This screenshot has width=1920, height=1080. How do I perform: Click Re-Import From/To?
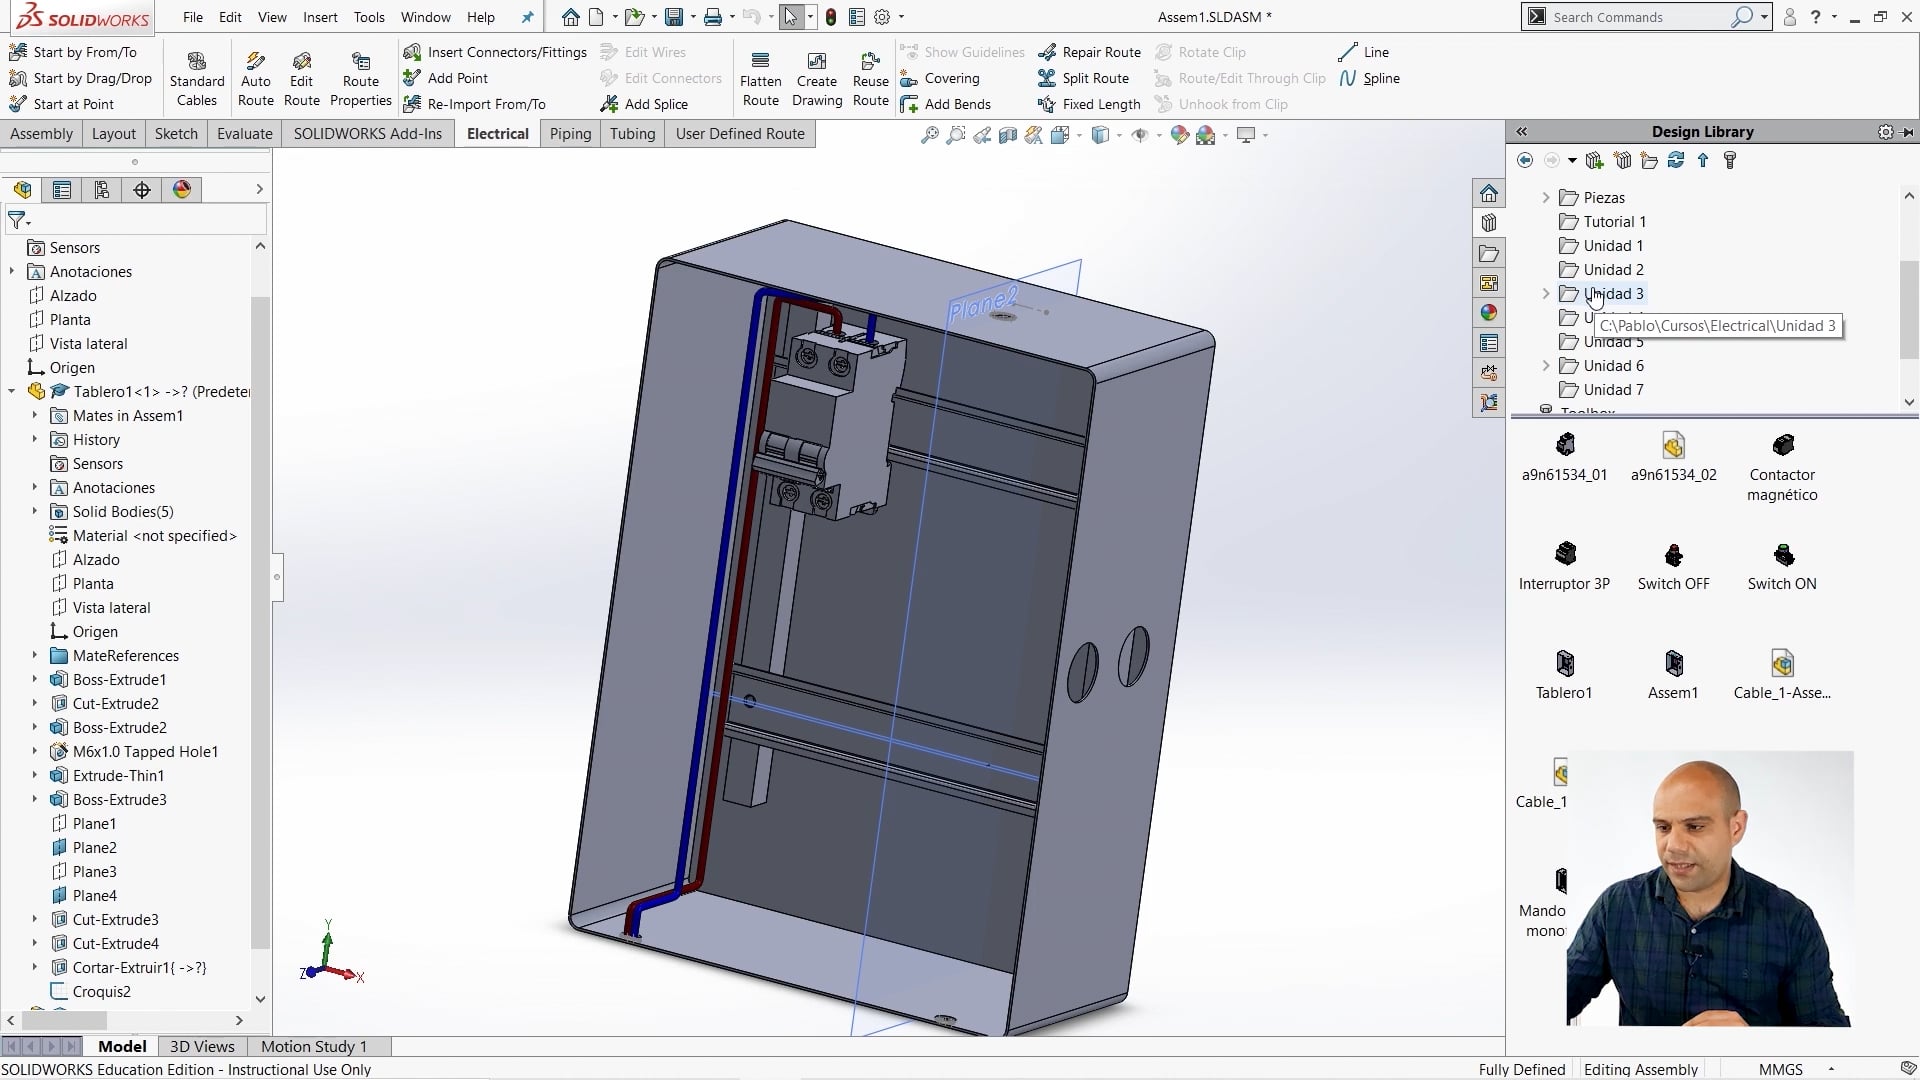pos(486,103)
